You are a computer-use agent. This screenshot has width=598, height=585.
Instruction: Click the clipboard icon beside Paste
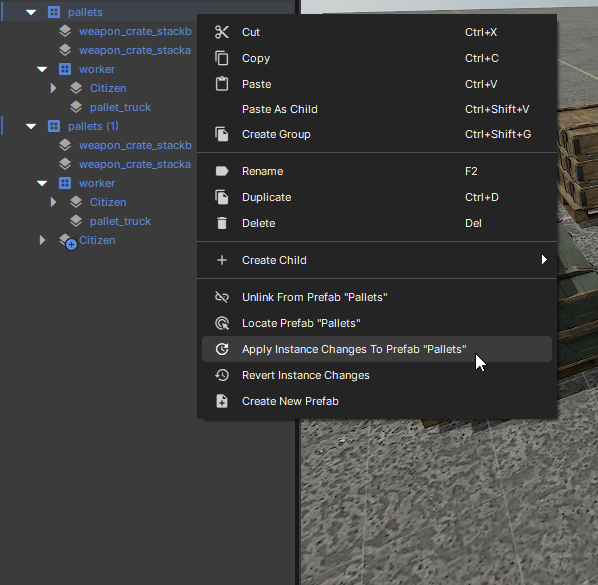tap(222, 84)
